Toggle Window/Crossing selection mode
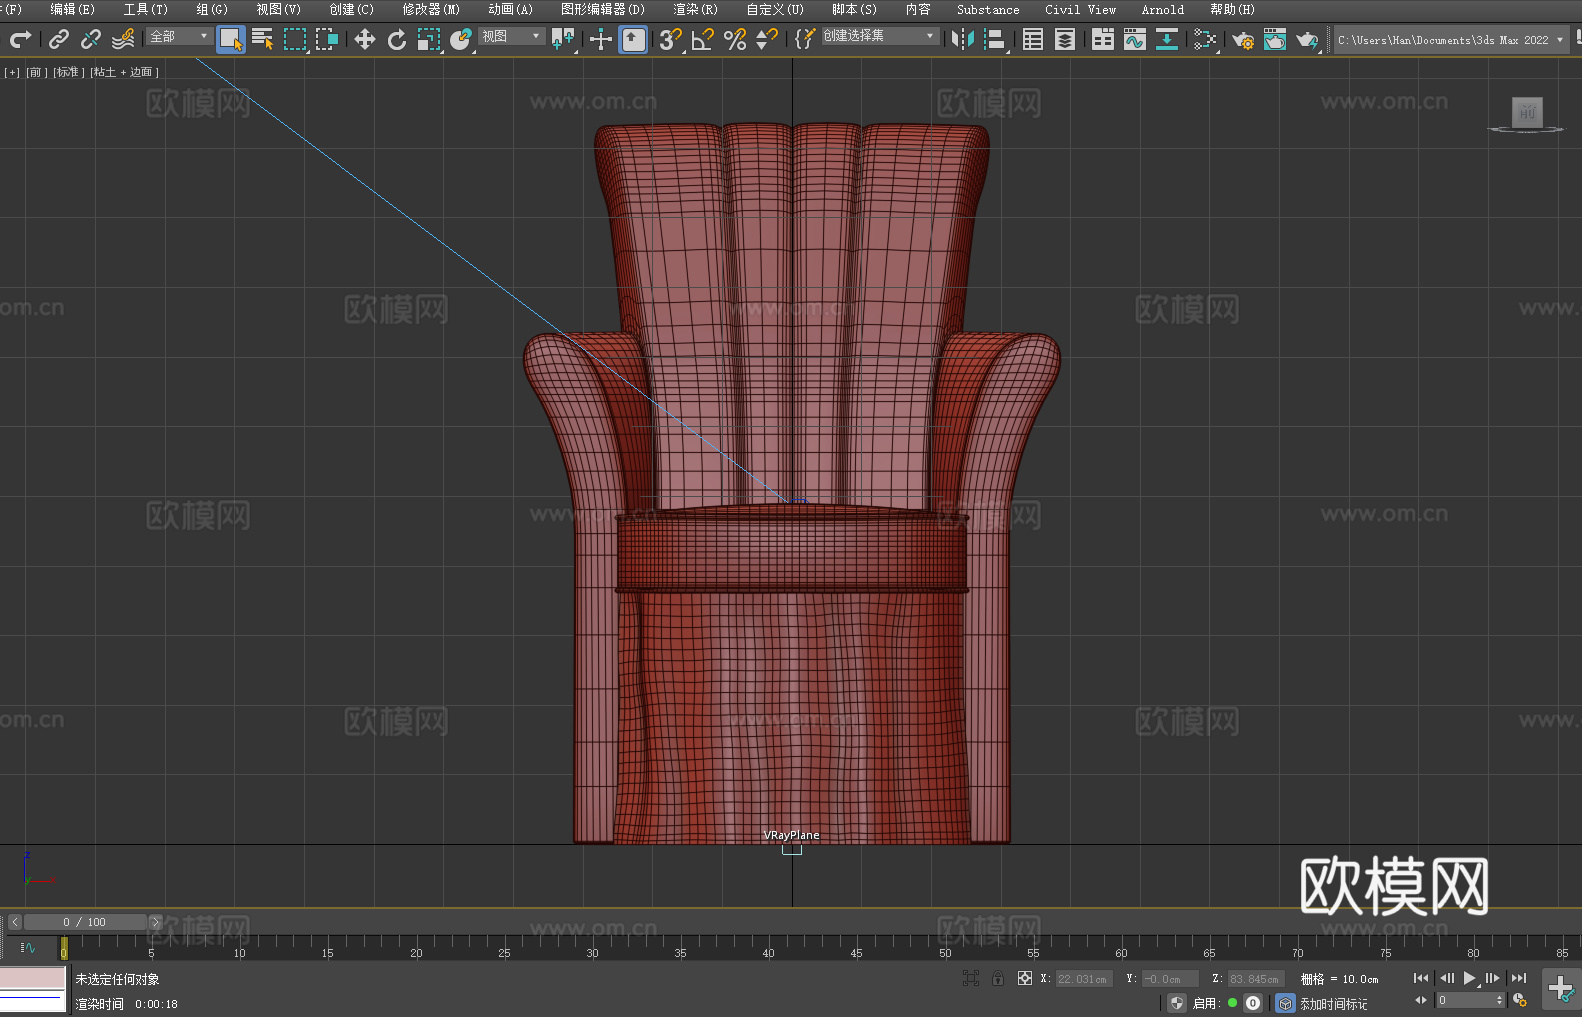The height and width of the screenshot is (1017, 1582). tap(327, 39)
